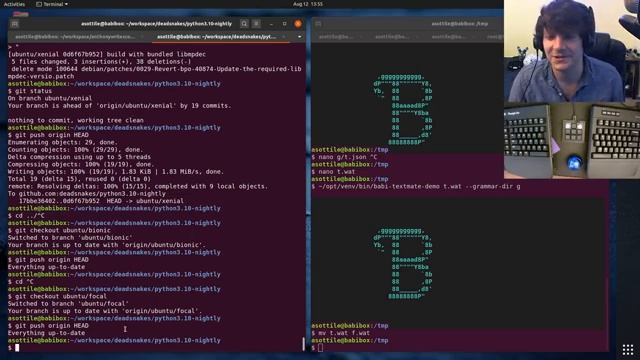640x360 pixels.
Task: Switch to the first tab of the left terminal
Action: point(76,37)
